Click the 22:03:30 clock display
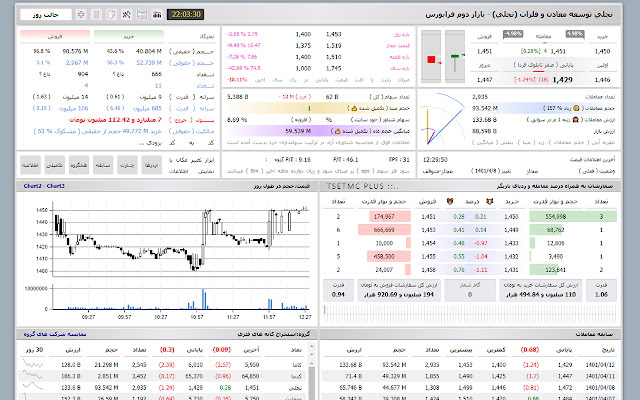This screenshot has width=640, height=400. click(186, 15)
